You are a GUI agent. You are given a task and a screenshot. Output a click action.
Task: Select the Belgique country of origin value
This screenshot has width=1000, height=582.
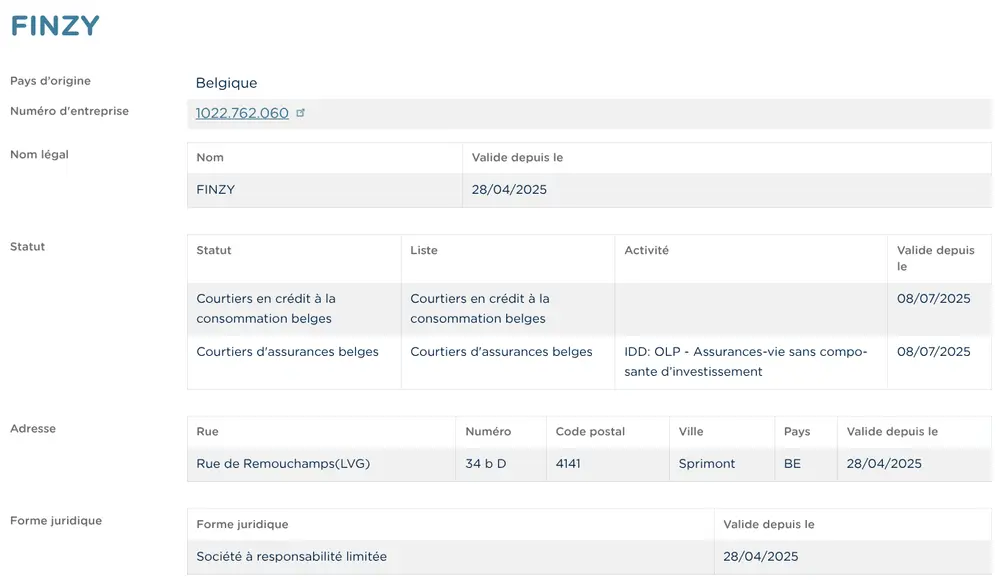[x=226, y=83]
